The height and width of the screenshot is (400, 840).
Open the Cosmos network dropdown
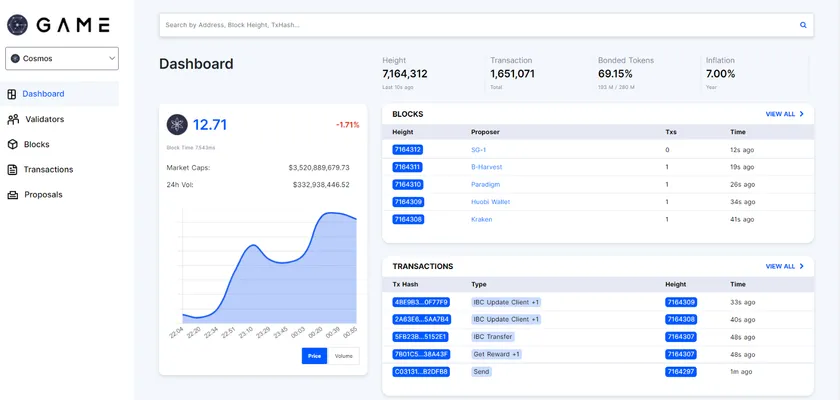62,59
